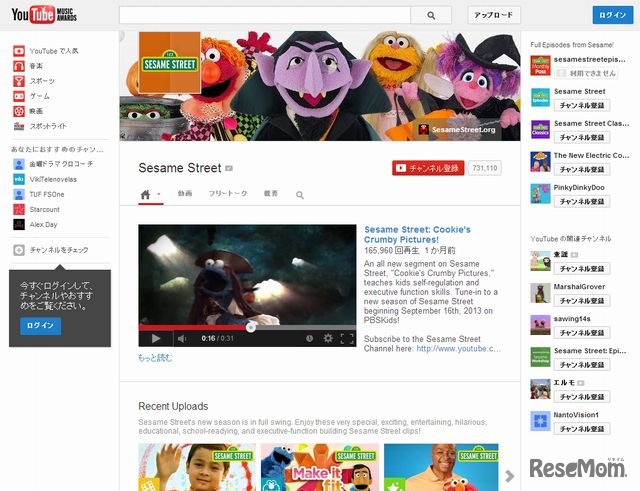Subscribe to the エルモ channel
This screenshot has width=640, height=491.
click(582, 397)
